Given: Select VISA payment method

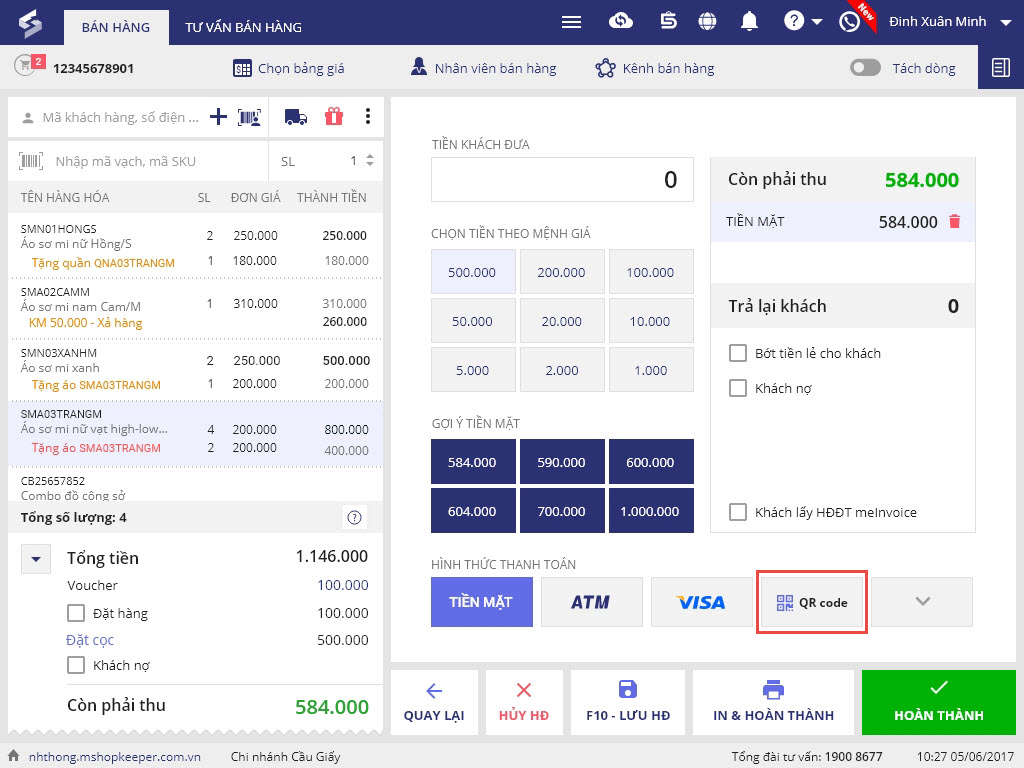Looking at the screenshot, I should (701, 601).
